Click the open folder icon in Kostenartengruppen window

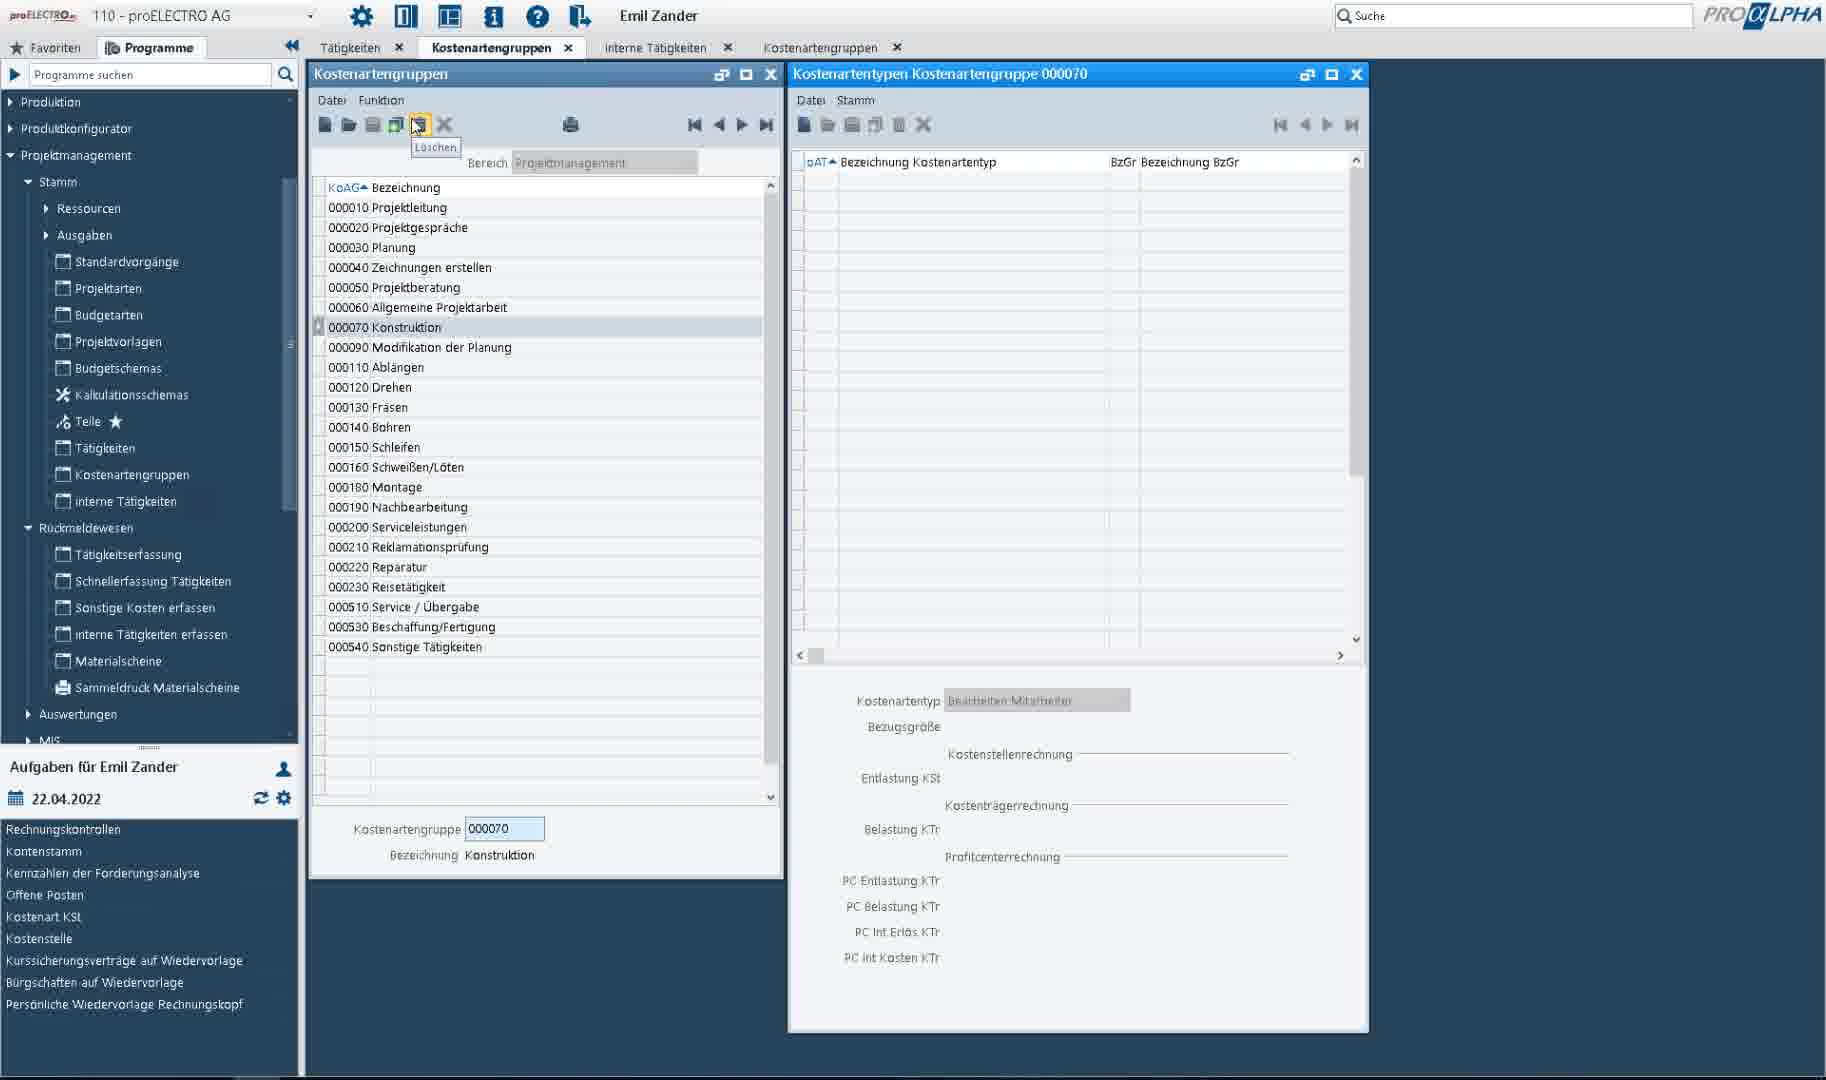pyautogui.click(x=348, y=125)
